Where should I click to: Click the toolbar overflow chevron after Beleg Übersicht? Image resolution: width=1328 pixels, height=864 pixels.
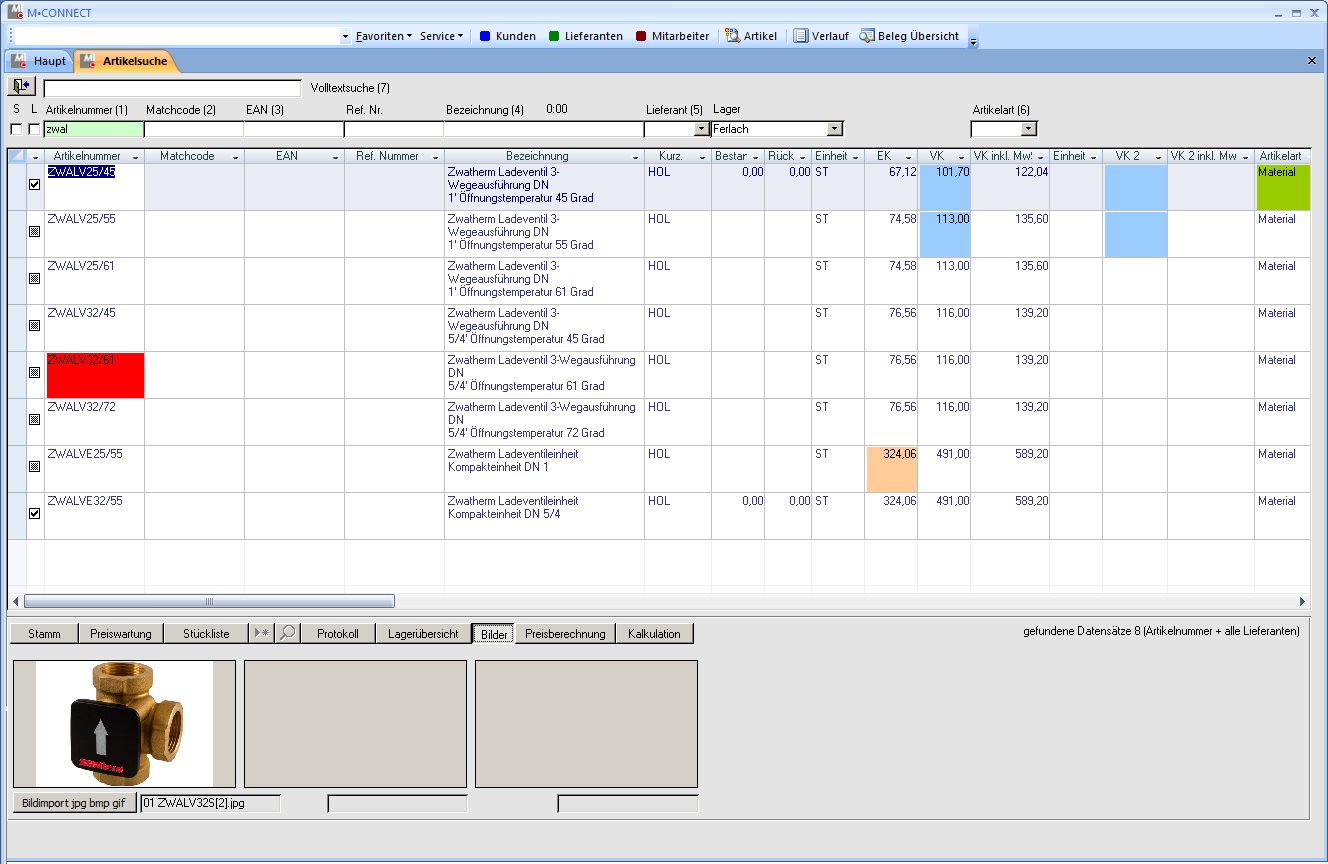tap(973, 41)
